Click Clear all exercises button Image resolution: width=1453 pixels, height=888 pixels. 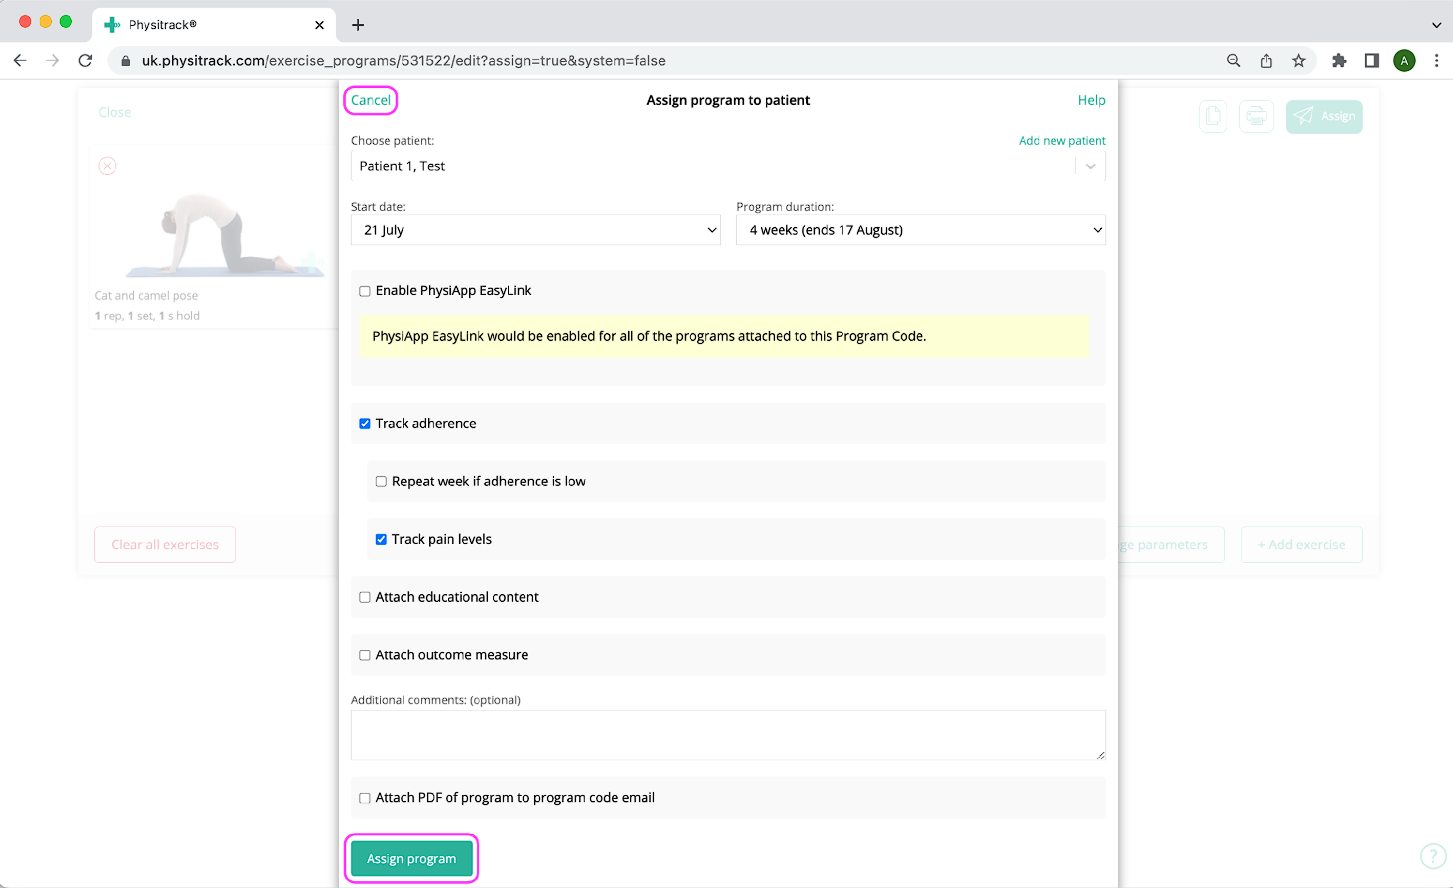pyautogui.click(x=165, y=544)
